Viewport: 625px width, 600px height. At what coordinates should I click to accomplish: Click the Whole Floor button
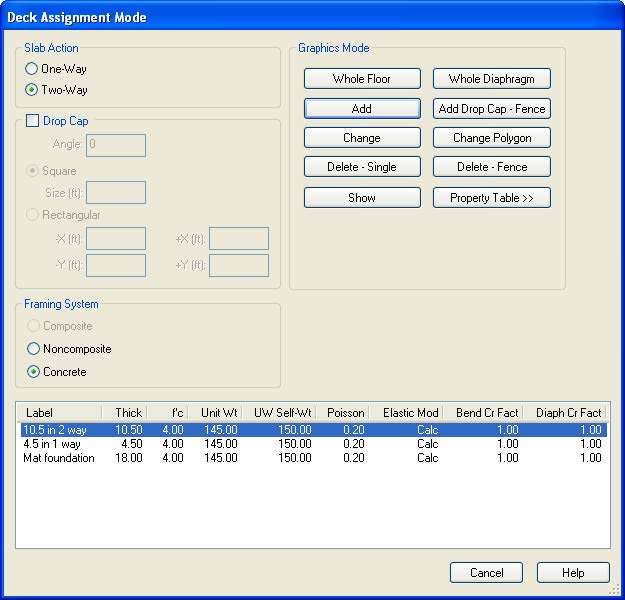pos(362,79)
